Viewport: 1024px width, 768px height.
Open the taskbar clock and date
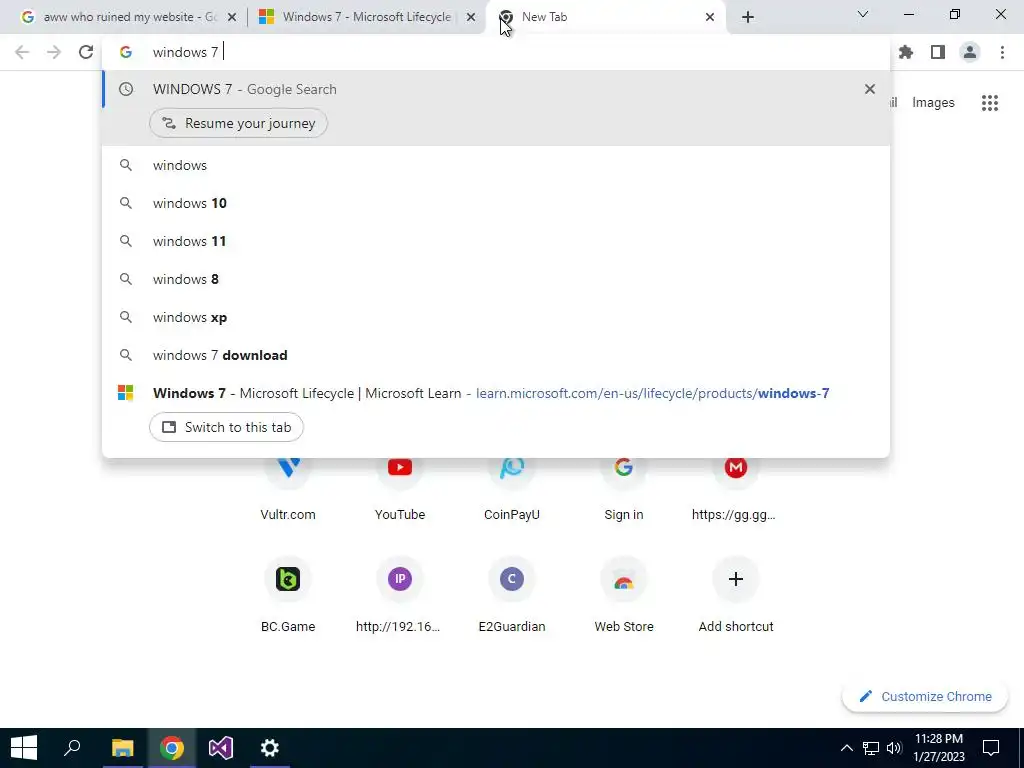939,748
